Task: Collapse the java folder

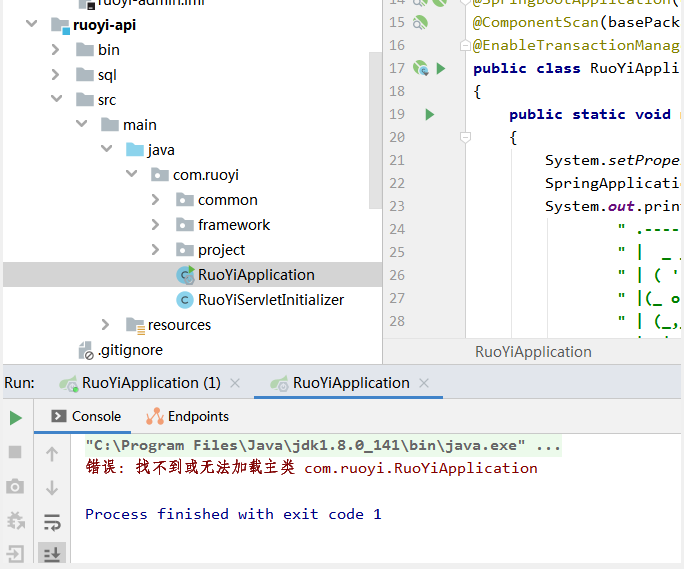Action: click(x=106, y=148)
